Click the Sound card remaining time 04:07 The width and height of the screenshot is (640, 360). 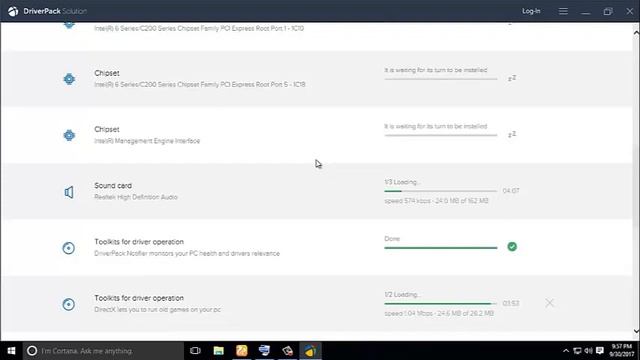pyautogui.click(x=511, y=191)
